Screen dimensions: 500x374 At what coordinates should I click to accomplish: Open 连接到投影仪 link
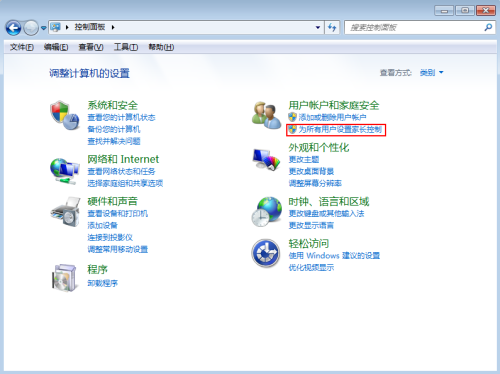(x=110, y=237)
